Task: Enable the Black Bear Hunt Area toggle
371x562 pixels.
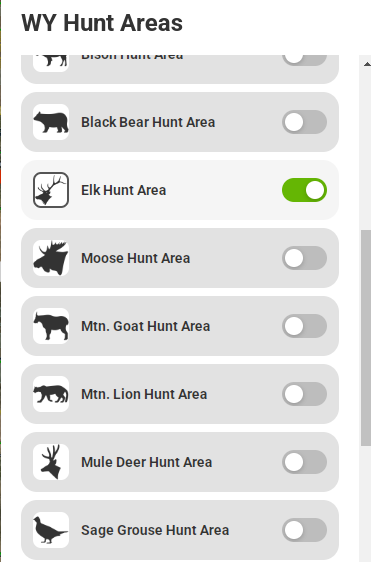Action: click(304, 122)
